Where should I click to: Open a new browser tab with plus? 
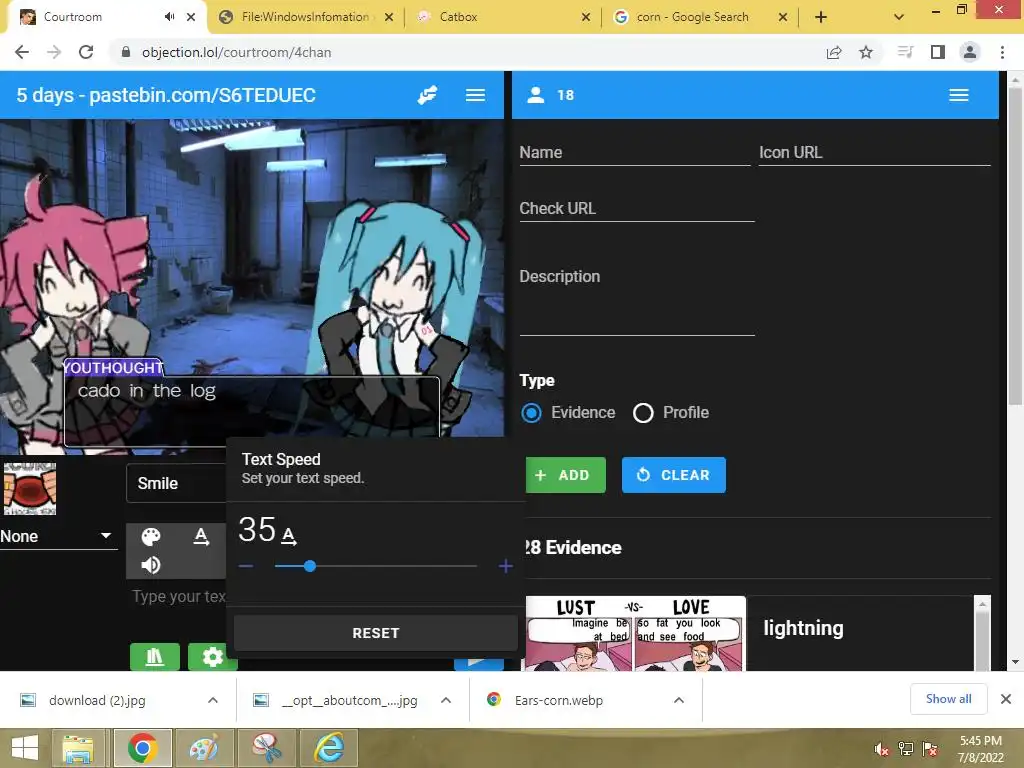tap(821, 17)
